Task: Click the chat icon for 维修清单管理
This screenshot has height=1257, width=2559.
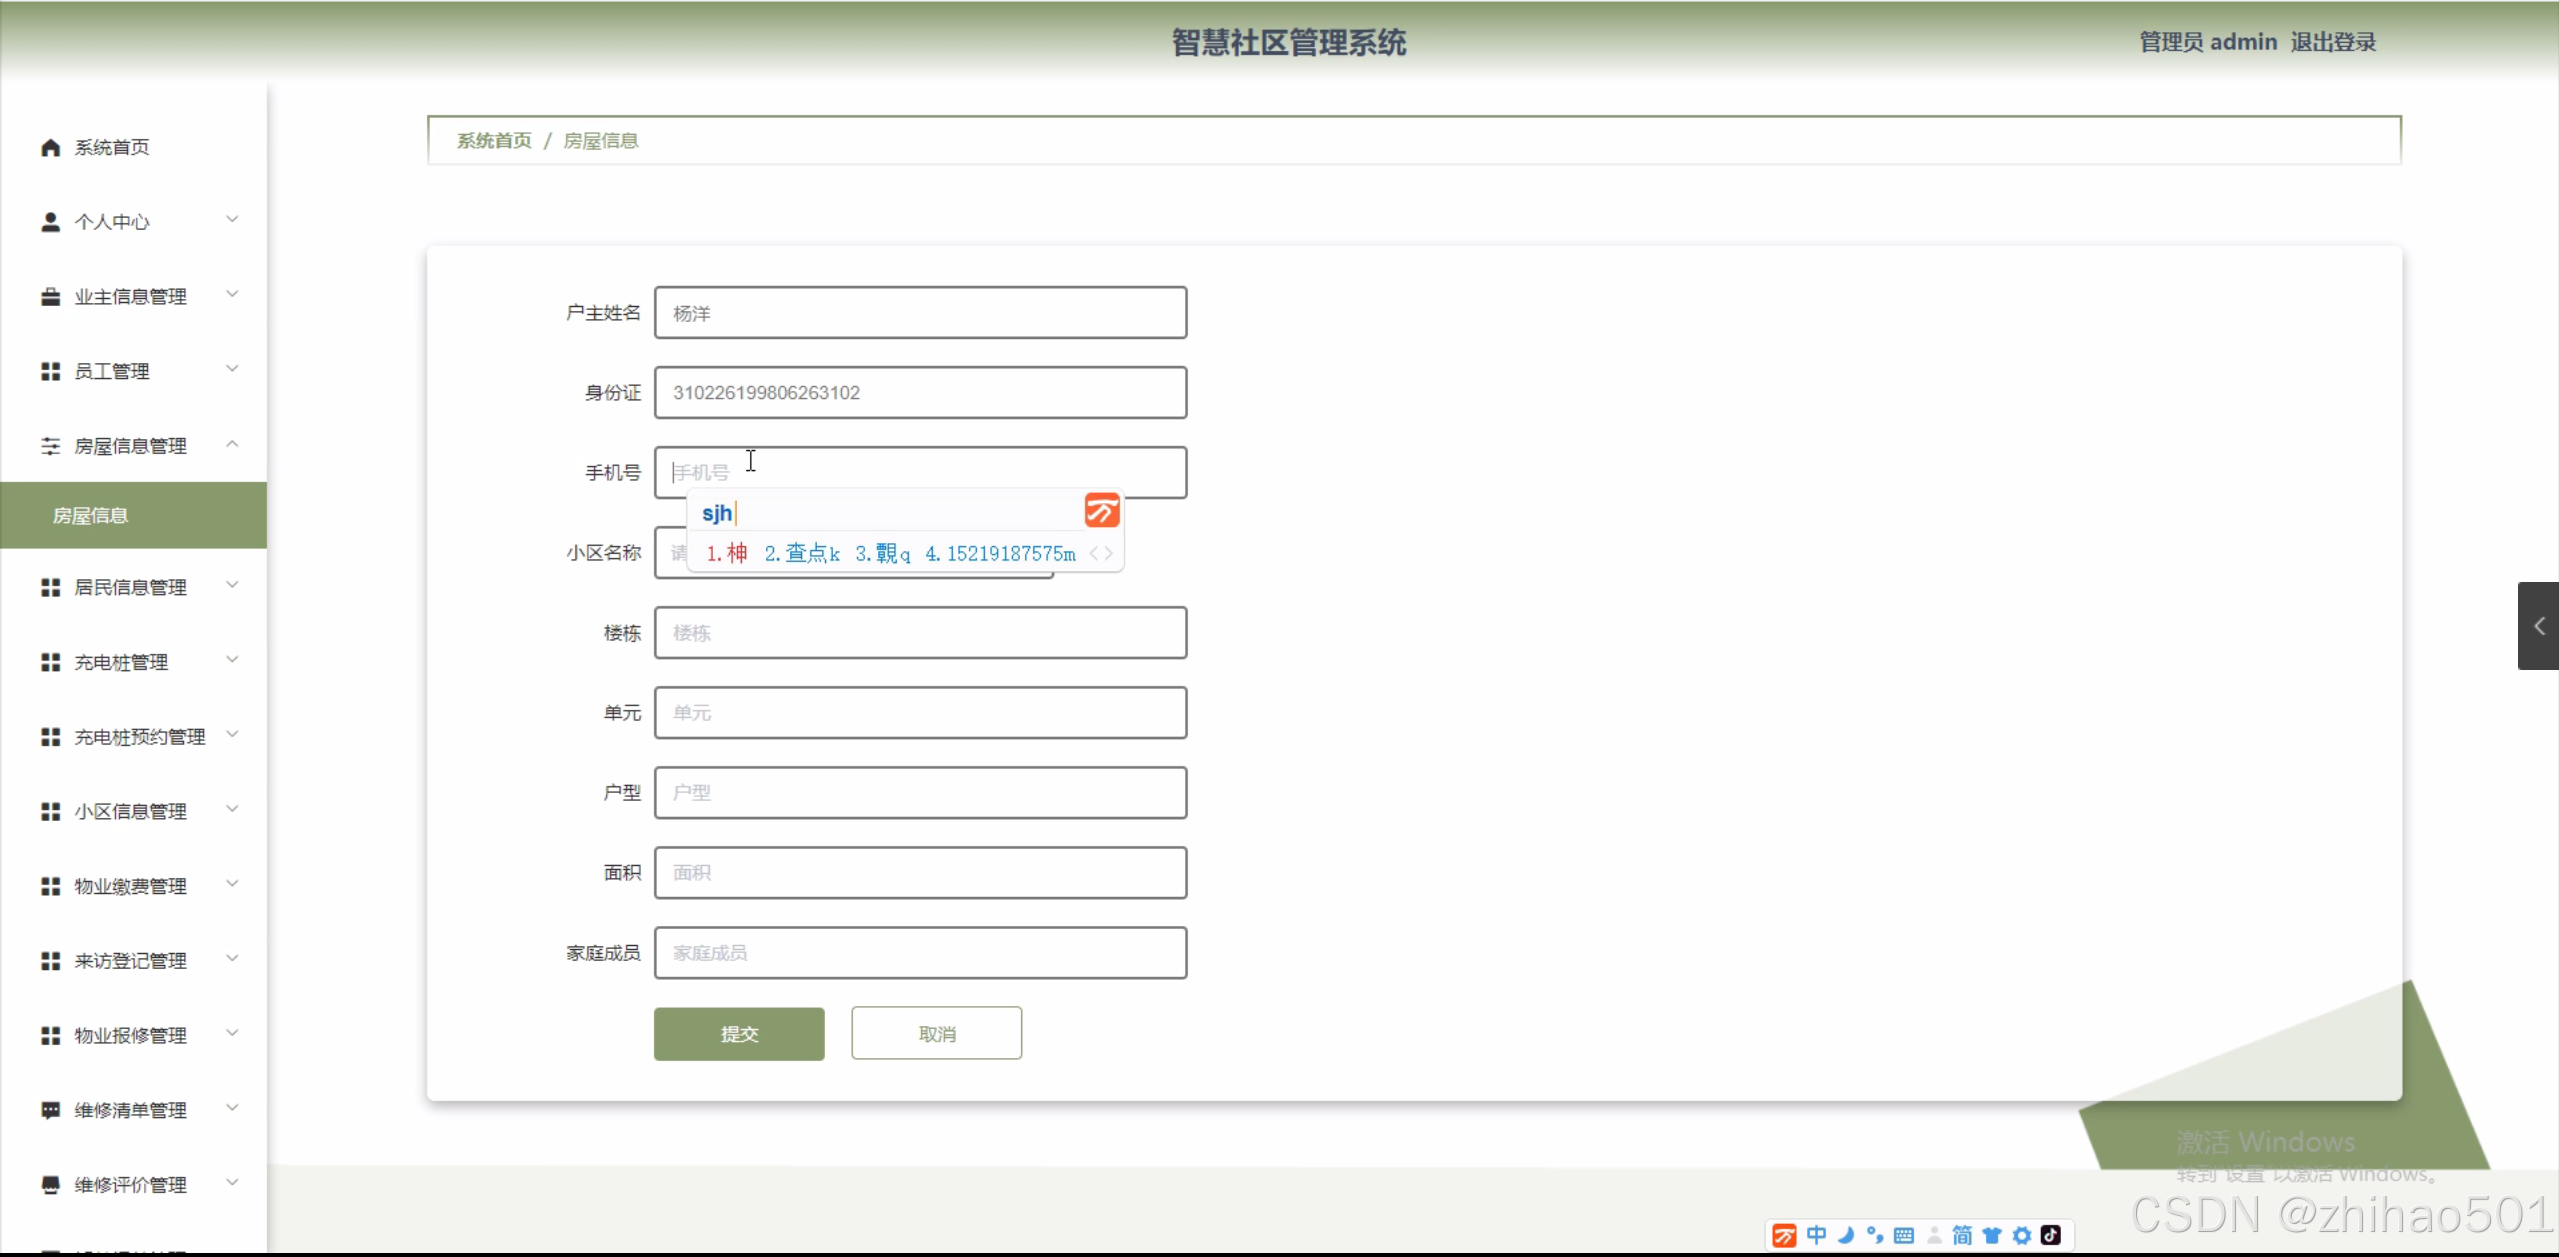Action: pyautogui.click(x=50, y=1110)
